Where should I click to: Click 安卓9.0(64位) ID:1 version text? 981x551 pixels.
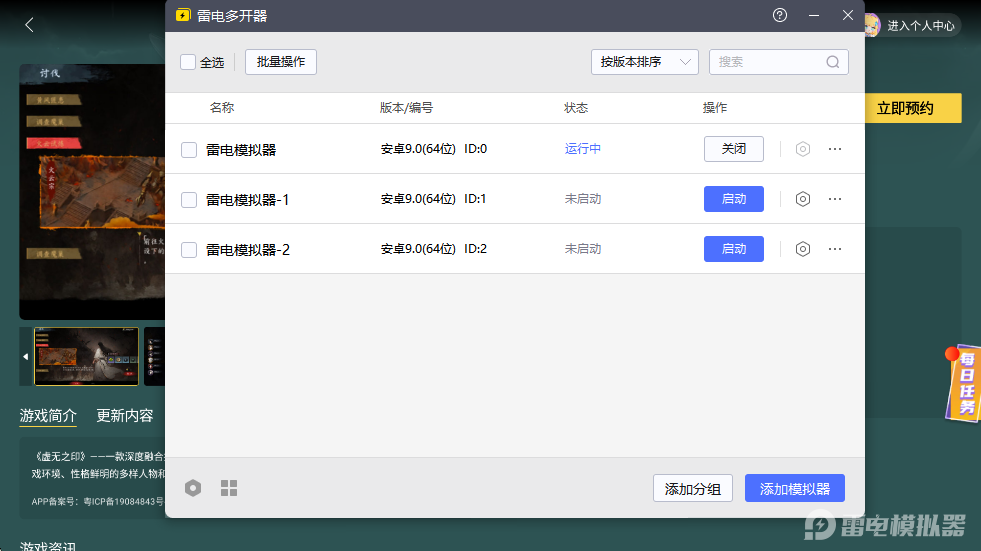pos(434,199)
